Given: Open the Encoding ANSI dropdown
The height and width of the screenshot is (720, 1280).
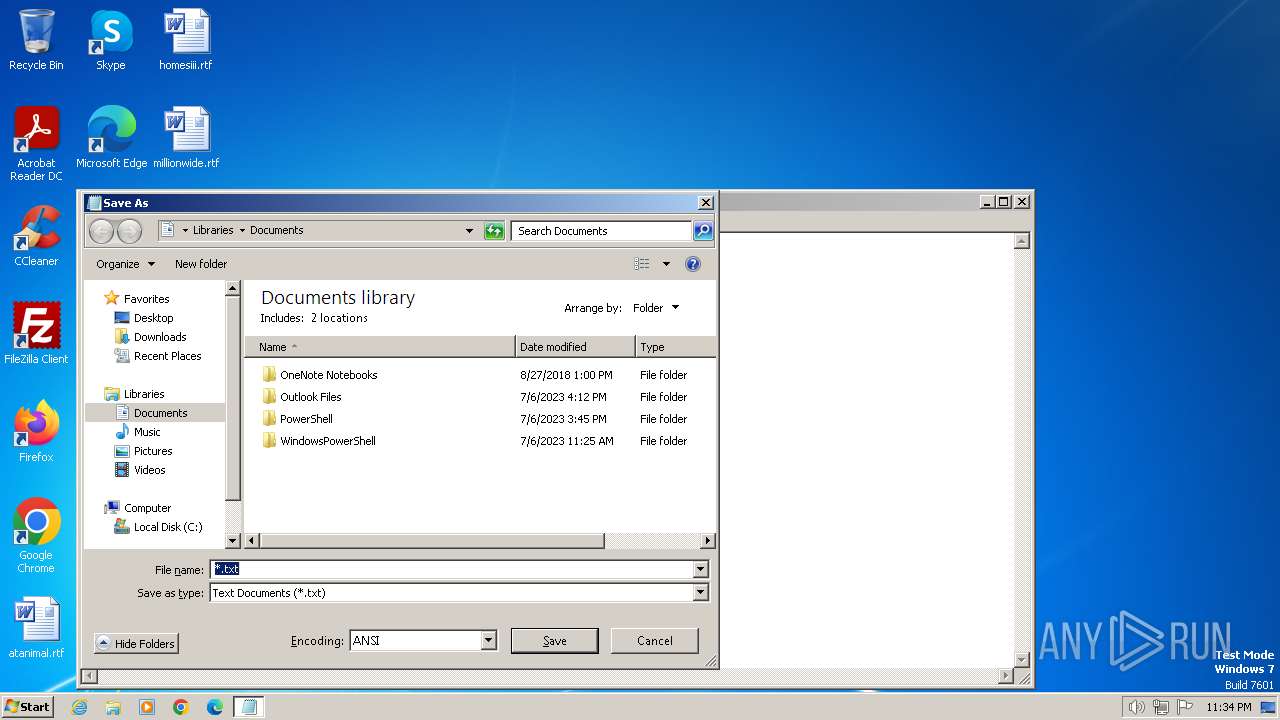Looking at the screenshot, I should click(x=488, y=641).
